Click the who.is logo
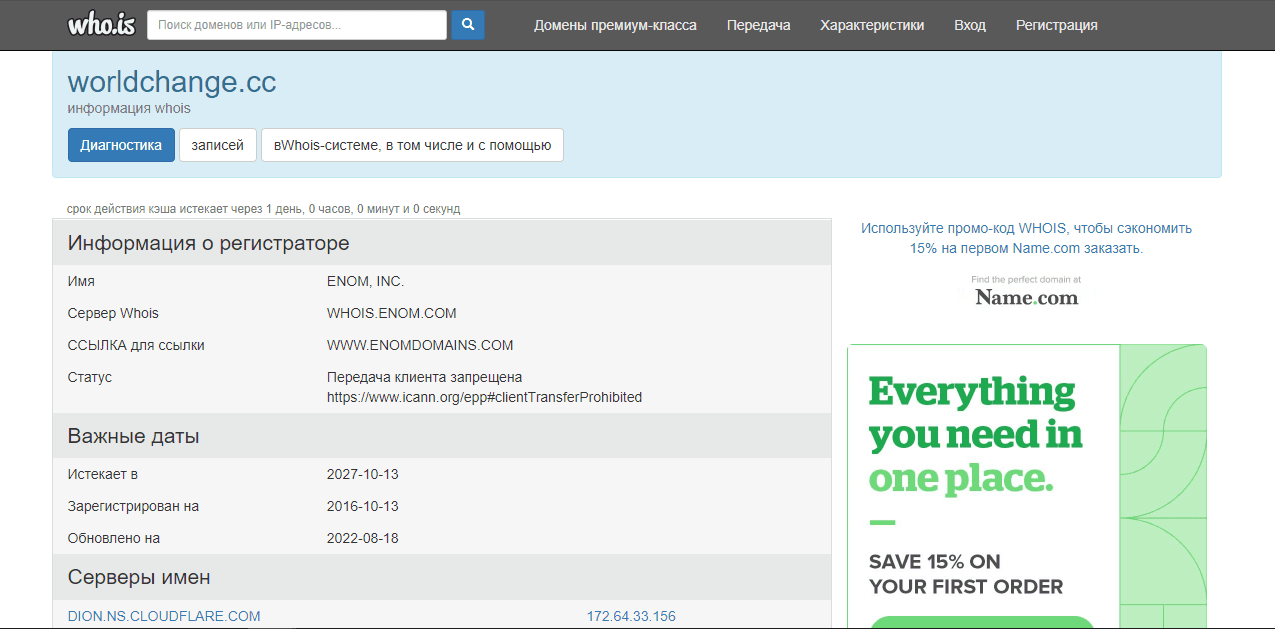This screenshot has width=1275, height=629. (101, 25)
